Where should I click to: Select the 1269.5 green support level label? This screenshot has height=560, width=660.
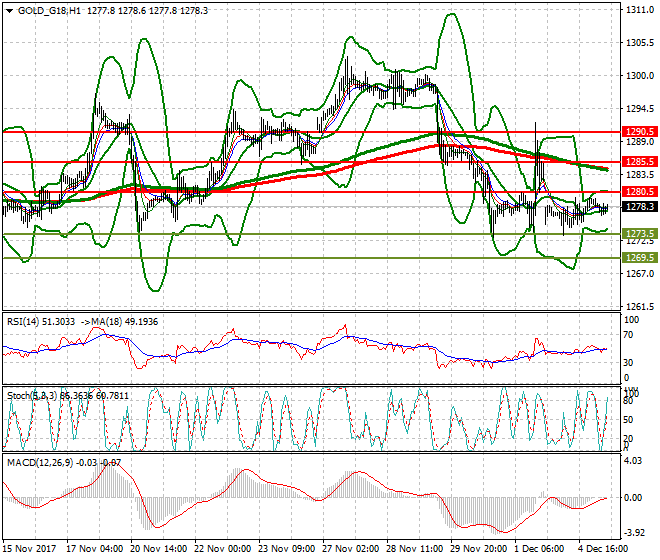[639, 257]
